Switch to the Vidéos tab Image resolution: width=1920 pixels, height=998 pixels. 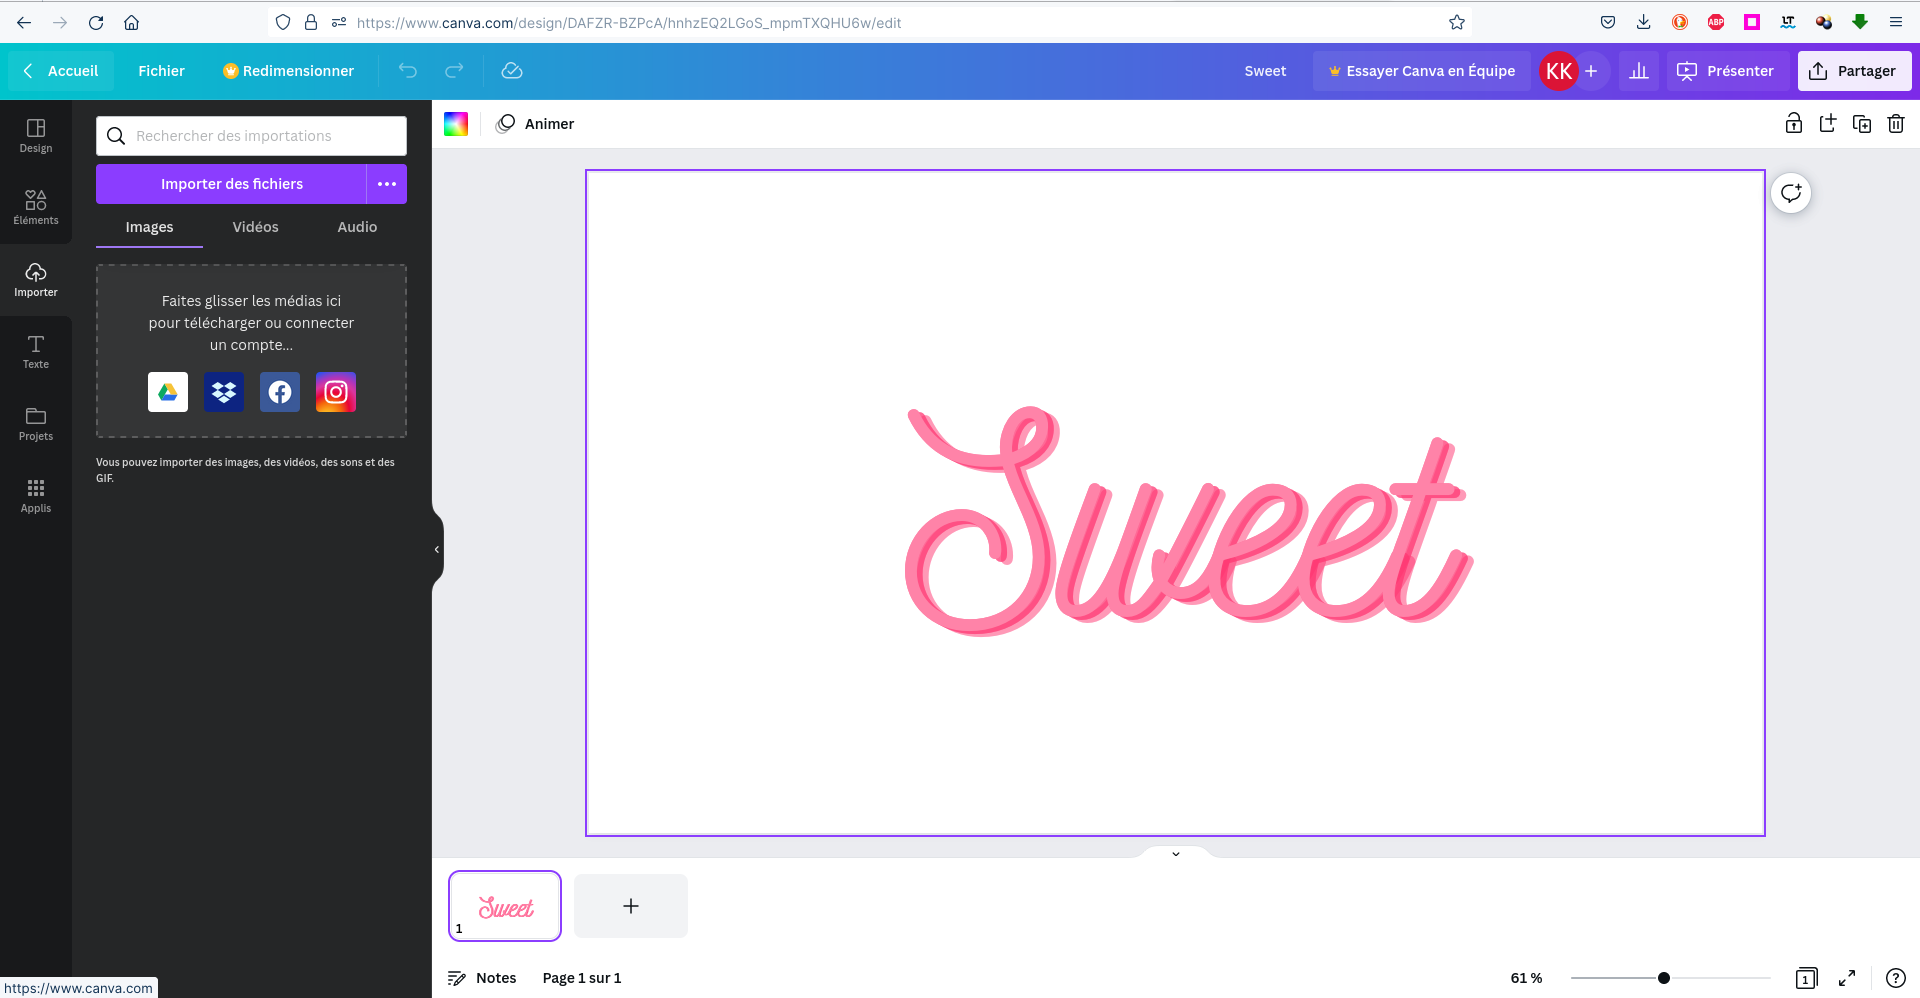255,227
